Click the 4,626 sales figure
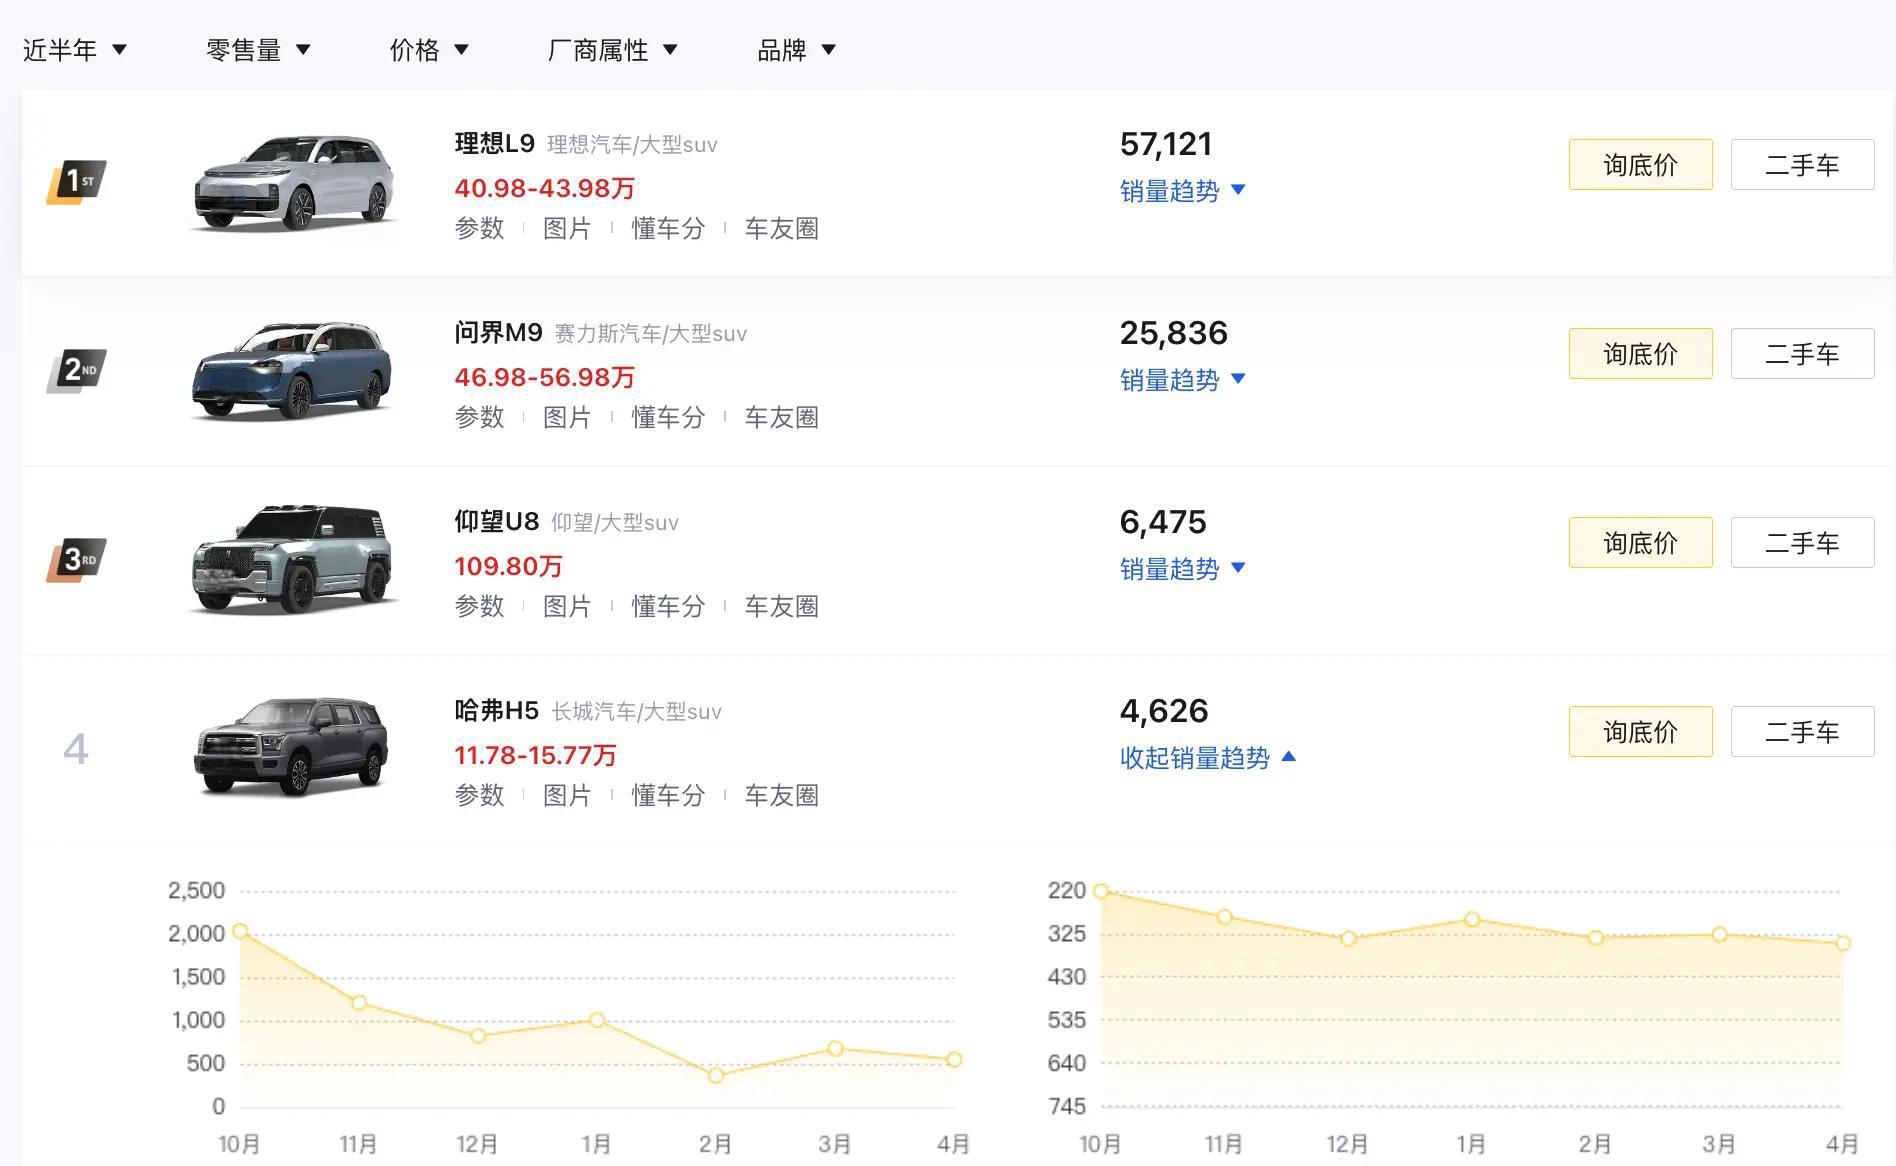Viewport: 1896px width, 1166px height. click(1164, 712)
